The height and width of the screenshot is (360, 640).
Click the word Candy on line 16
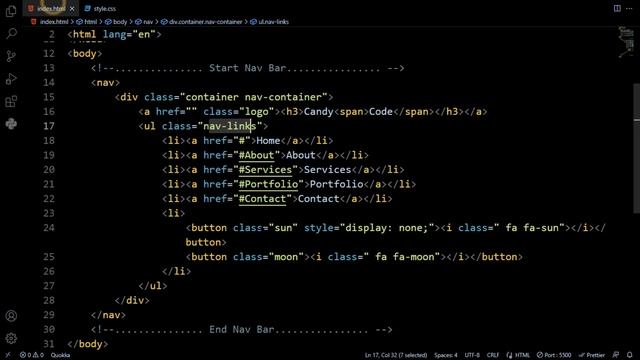coord(318,111)
